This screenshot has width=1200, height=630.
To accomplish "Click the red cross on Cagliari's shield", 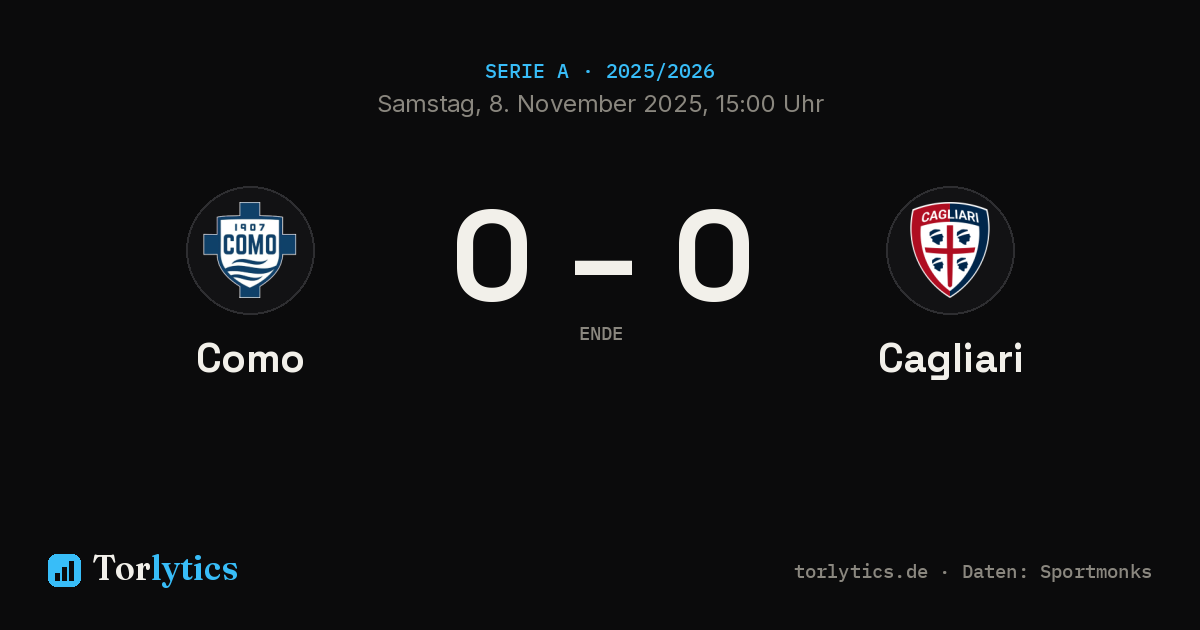I will [950, 252].
